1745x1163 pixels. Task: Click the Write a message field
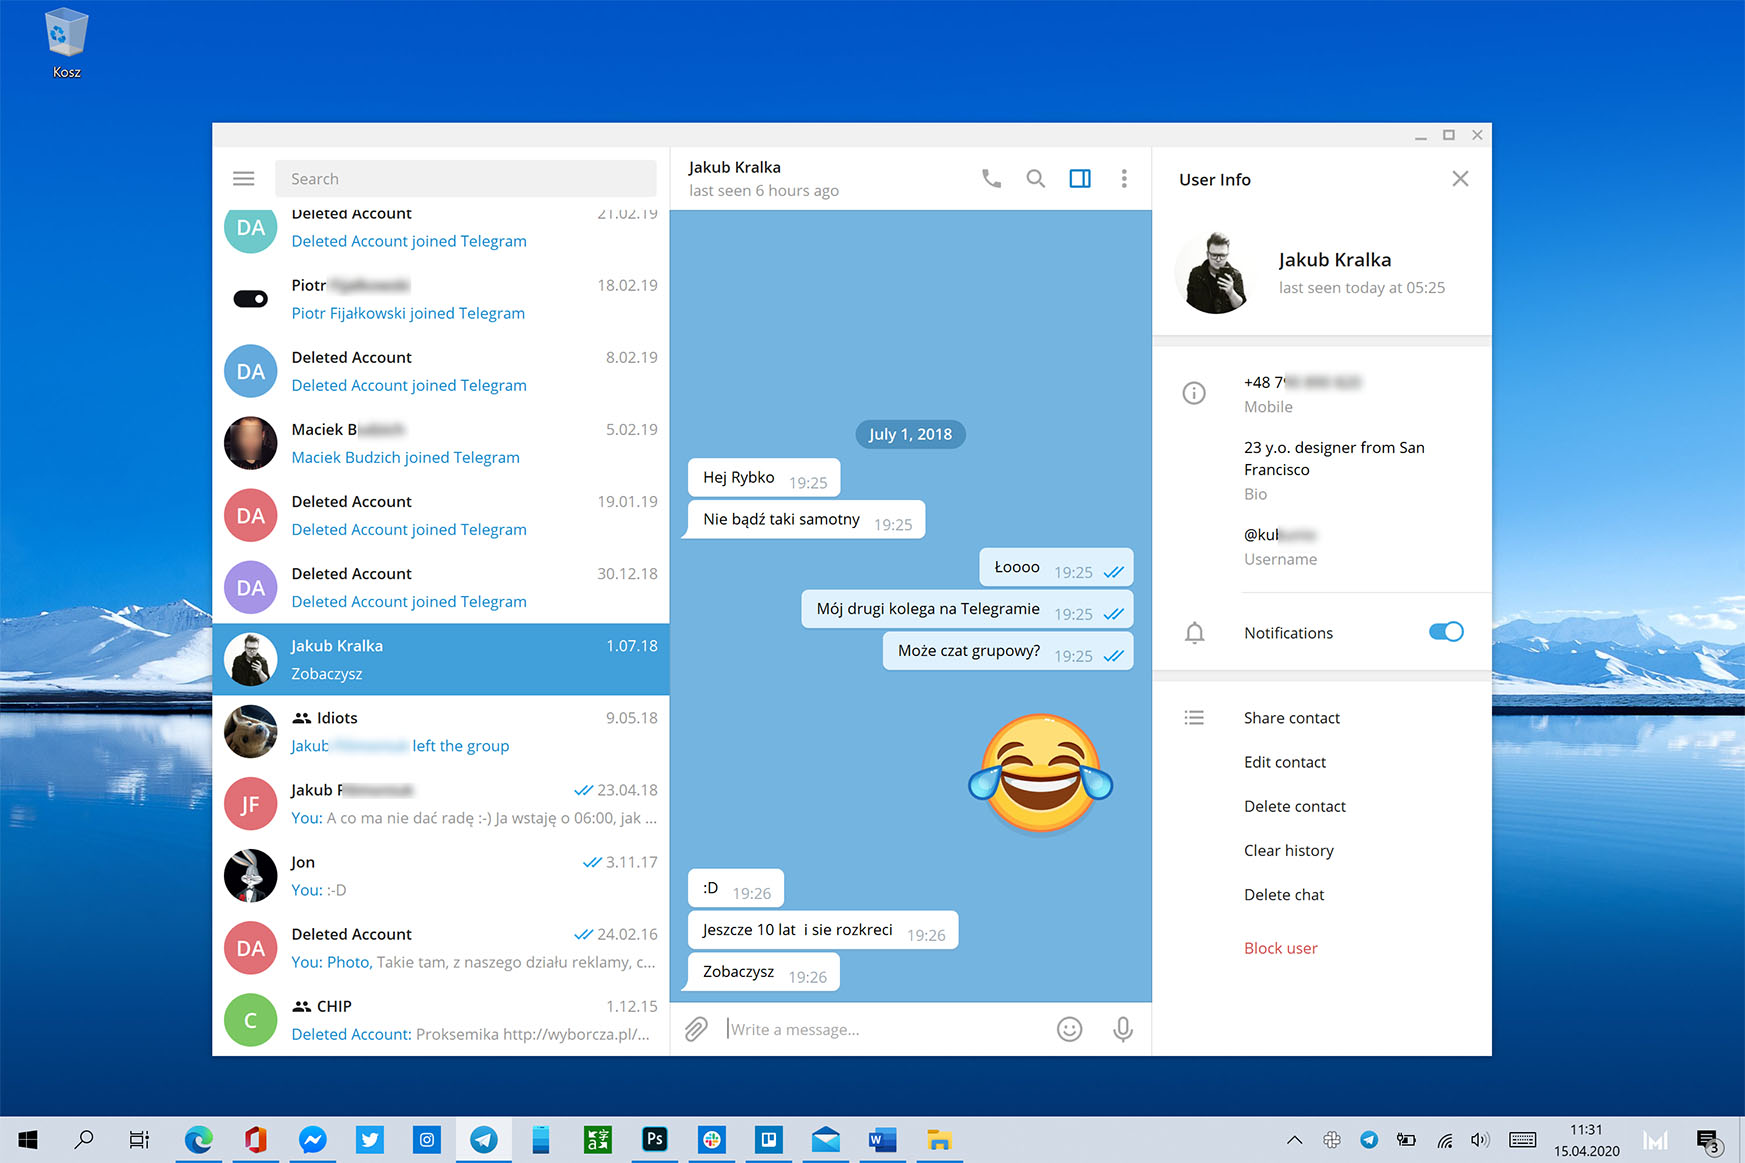coord(885,1029)
